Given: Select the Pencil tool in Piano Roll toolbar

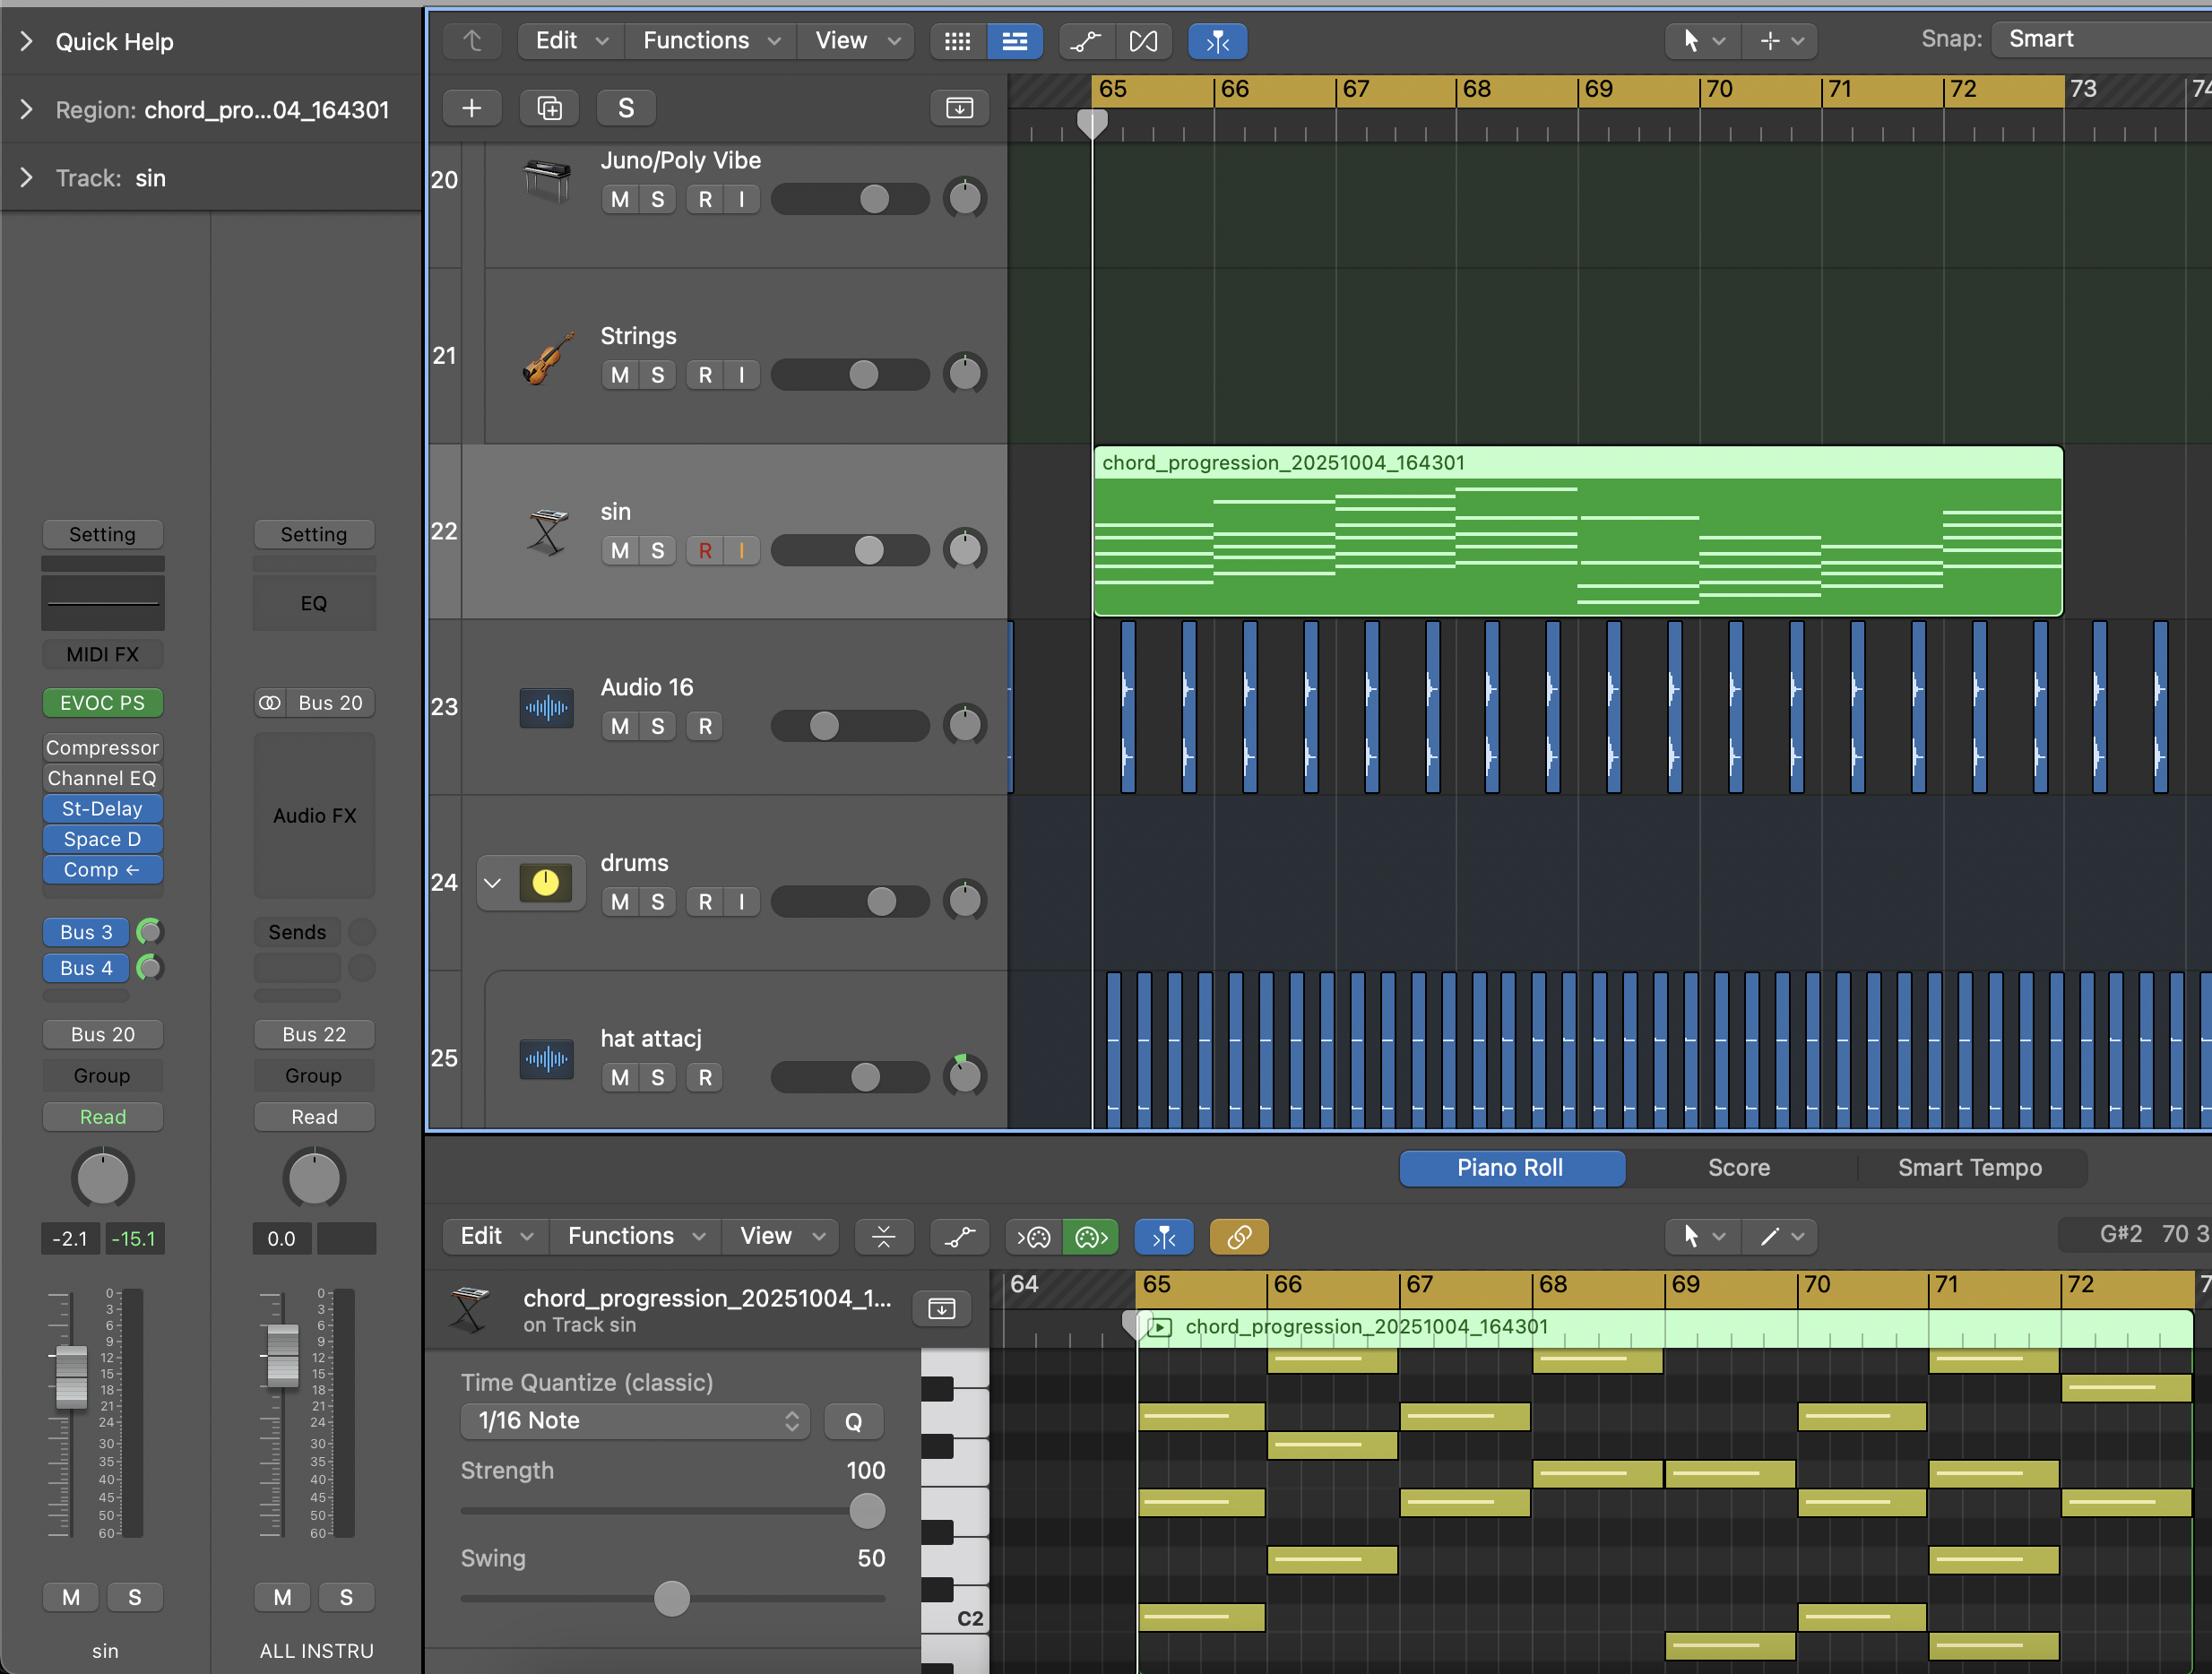Looking at the screenshot, I should (1768, 1236).
